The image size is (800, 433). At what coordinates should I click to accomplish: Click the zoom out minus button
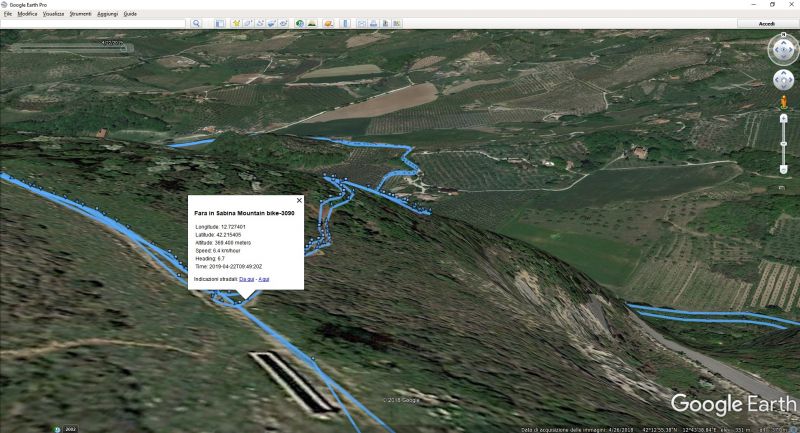coord(784,170)
